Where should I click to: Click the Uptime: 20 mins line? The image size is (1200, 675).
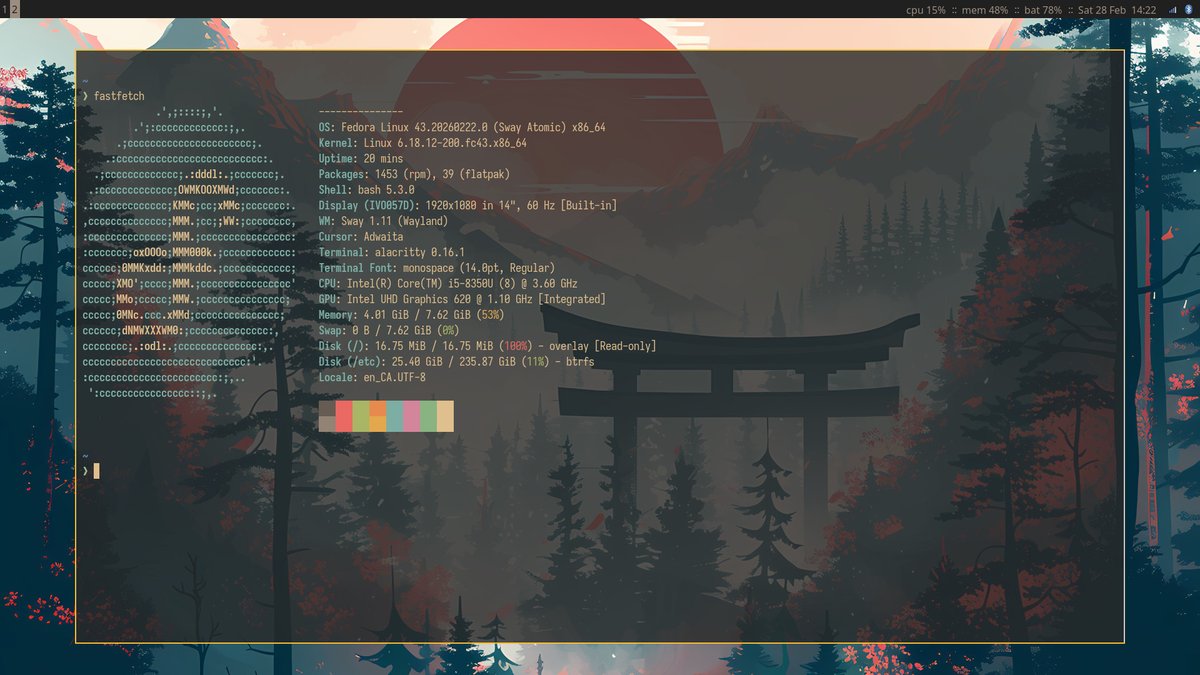[x=361, y=159]
